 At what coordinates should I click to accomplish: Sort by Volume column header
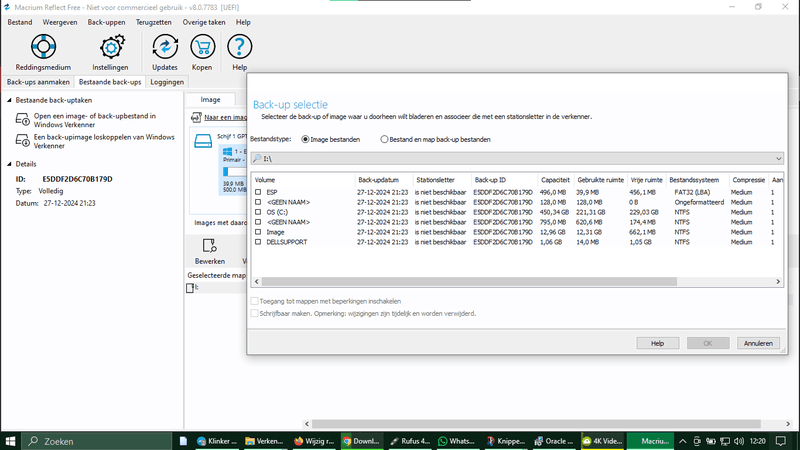[303, 180]
